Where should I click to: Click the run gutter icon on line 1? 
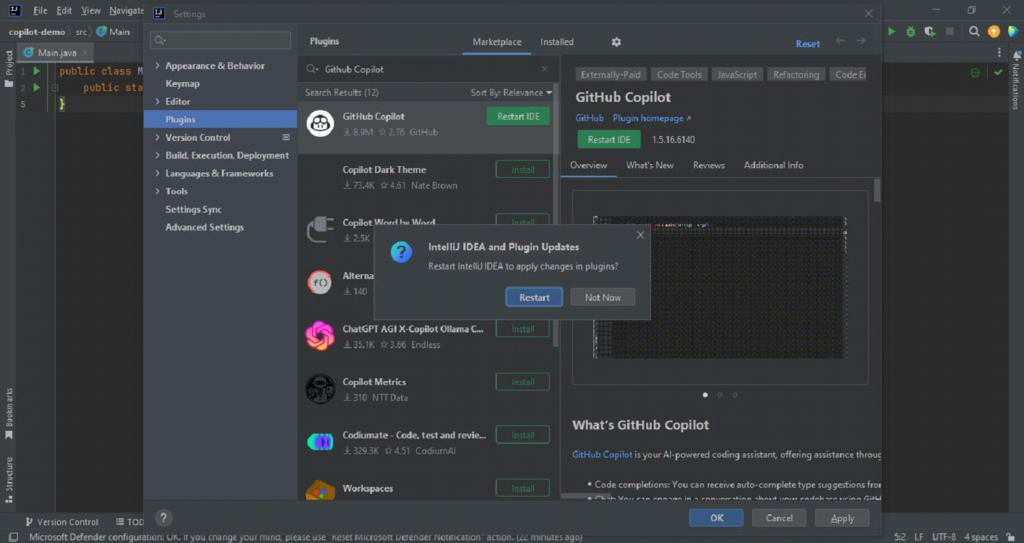[x=37, y=71]
